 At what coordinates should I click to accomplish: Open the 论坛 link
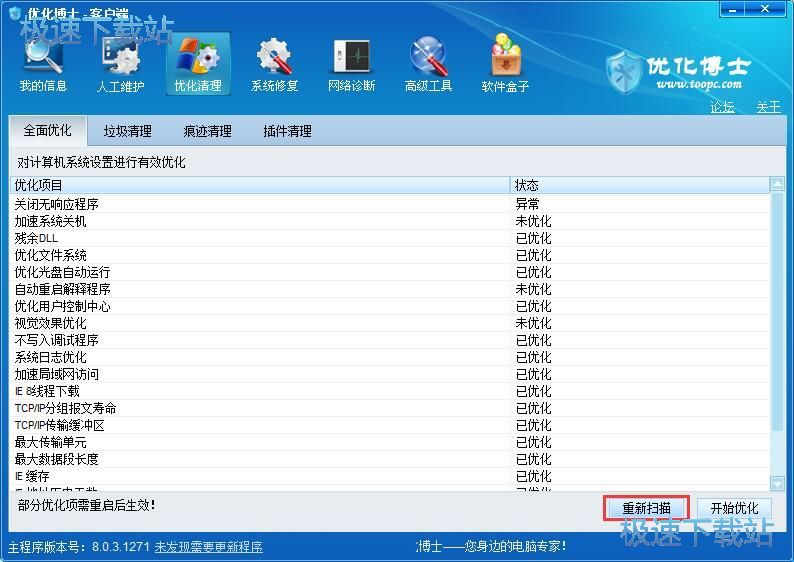click(722, 107)
